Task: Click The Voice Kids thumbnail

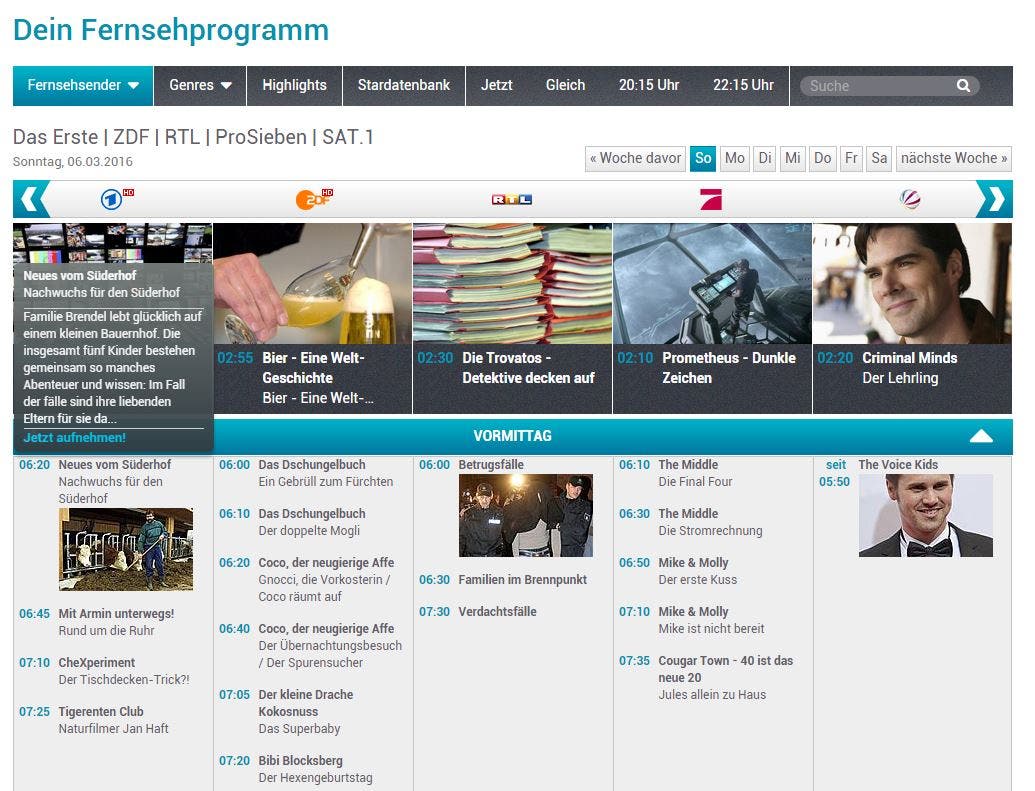Action: [x=926, y=516]
